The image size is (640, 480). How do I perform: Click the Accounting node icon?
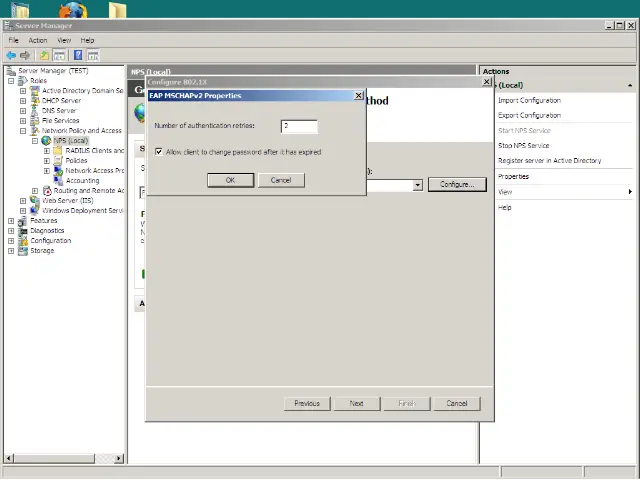pos(58,180)
